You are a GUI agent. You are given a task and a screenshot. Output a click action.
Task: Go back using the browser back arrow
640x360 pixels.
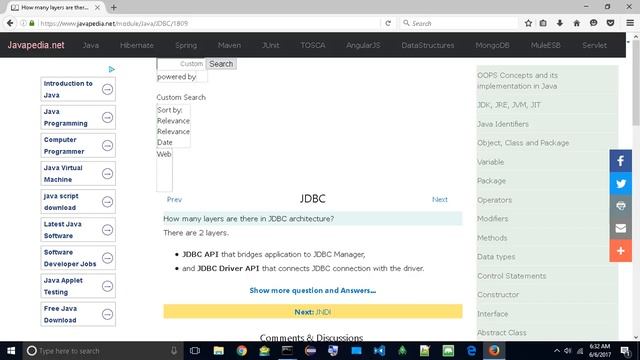[10, 23]
